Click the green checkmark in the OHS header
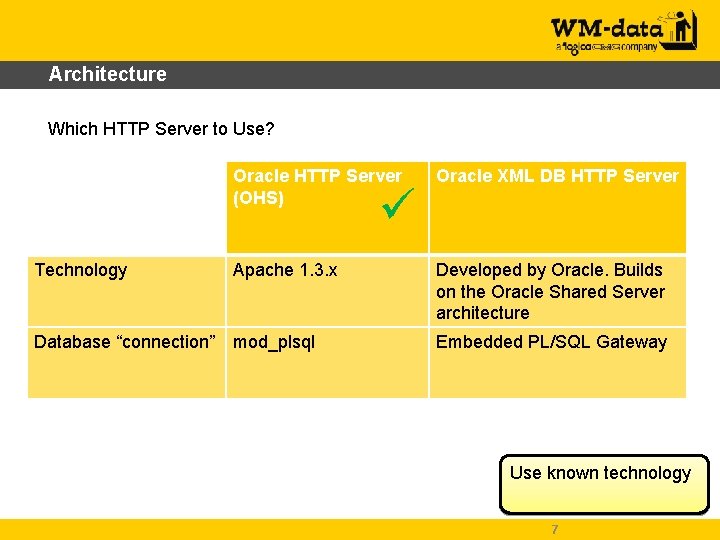 [x=398, y=203]
